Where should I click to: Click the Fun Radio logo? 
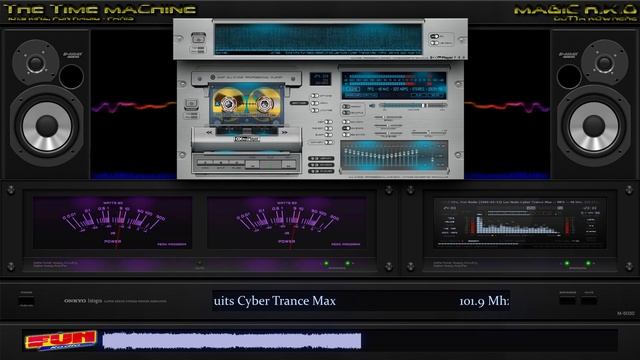click(x=61, y=340)
